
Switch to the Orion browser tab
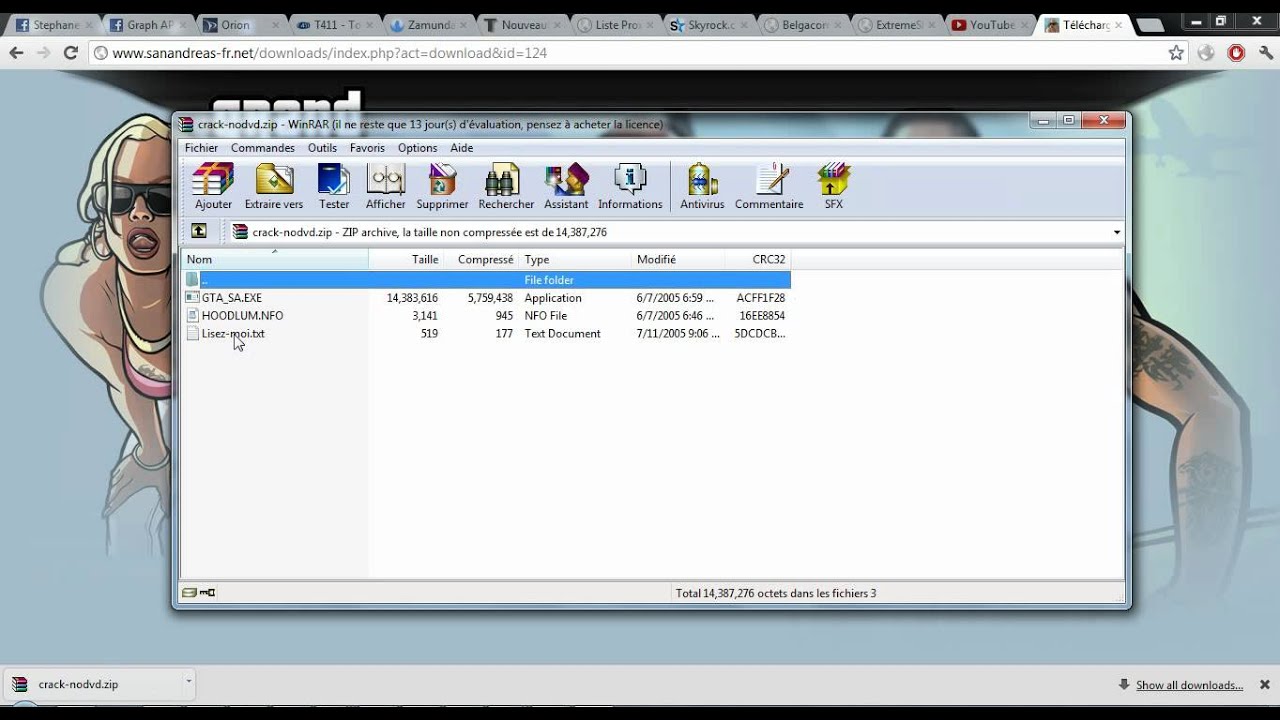pos(238,25)
